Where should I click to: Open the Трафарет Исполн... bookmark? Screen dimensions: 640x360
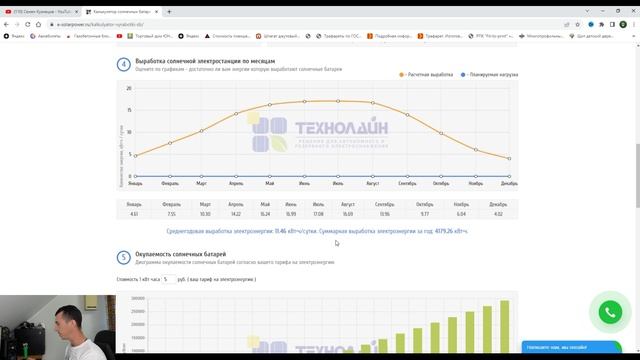pyautogui.click(x=440, y=36)
